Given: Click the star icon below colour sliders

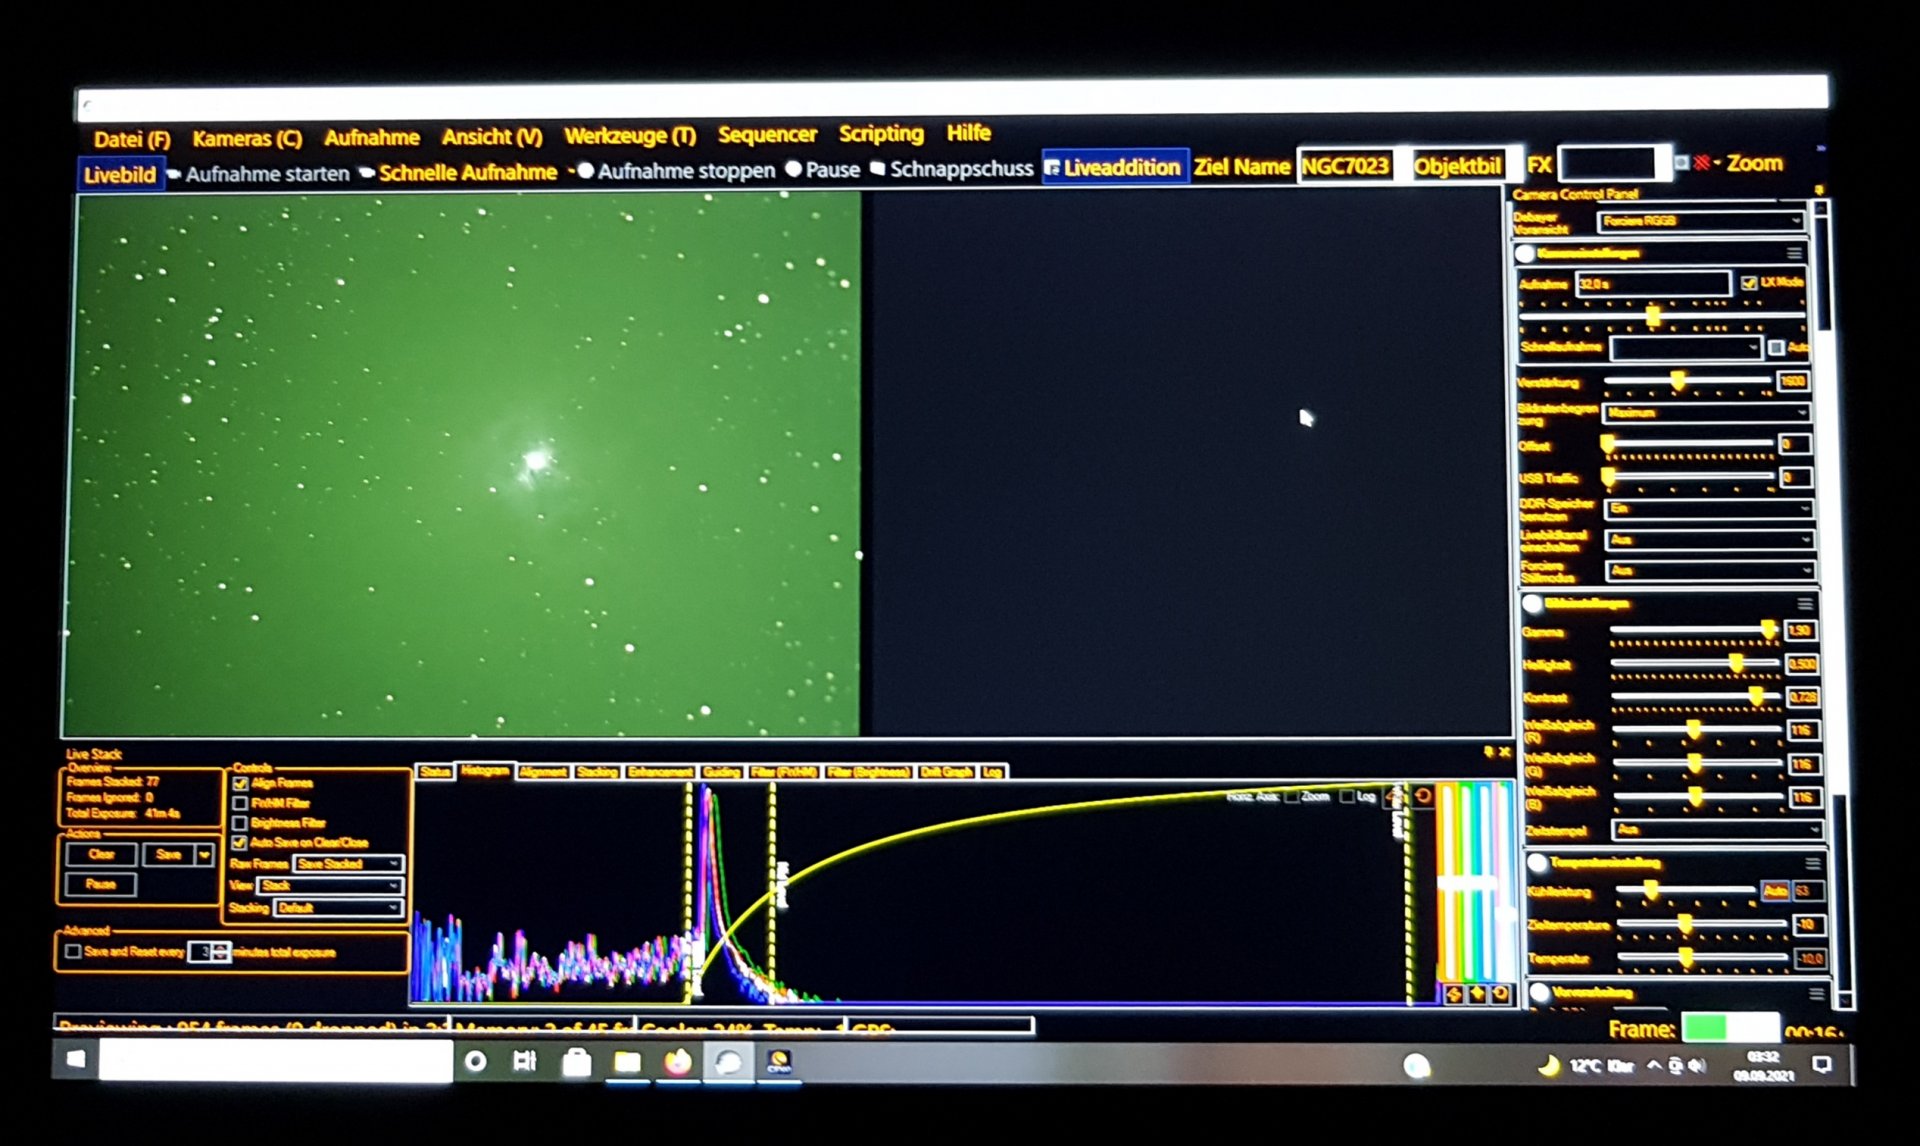Looking at the screenshot, I should [x=1477, y=993].
